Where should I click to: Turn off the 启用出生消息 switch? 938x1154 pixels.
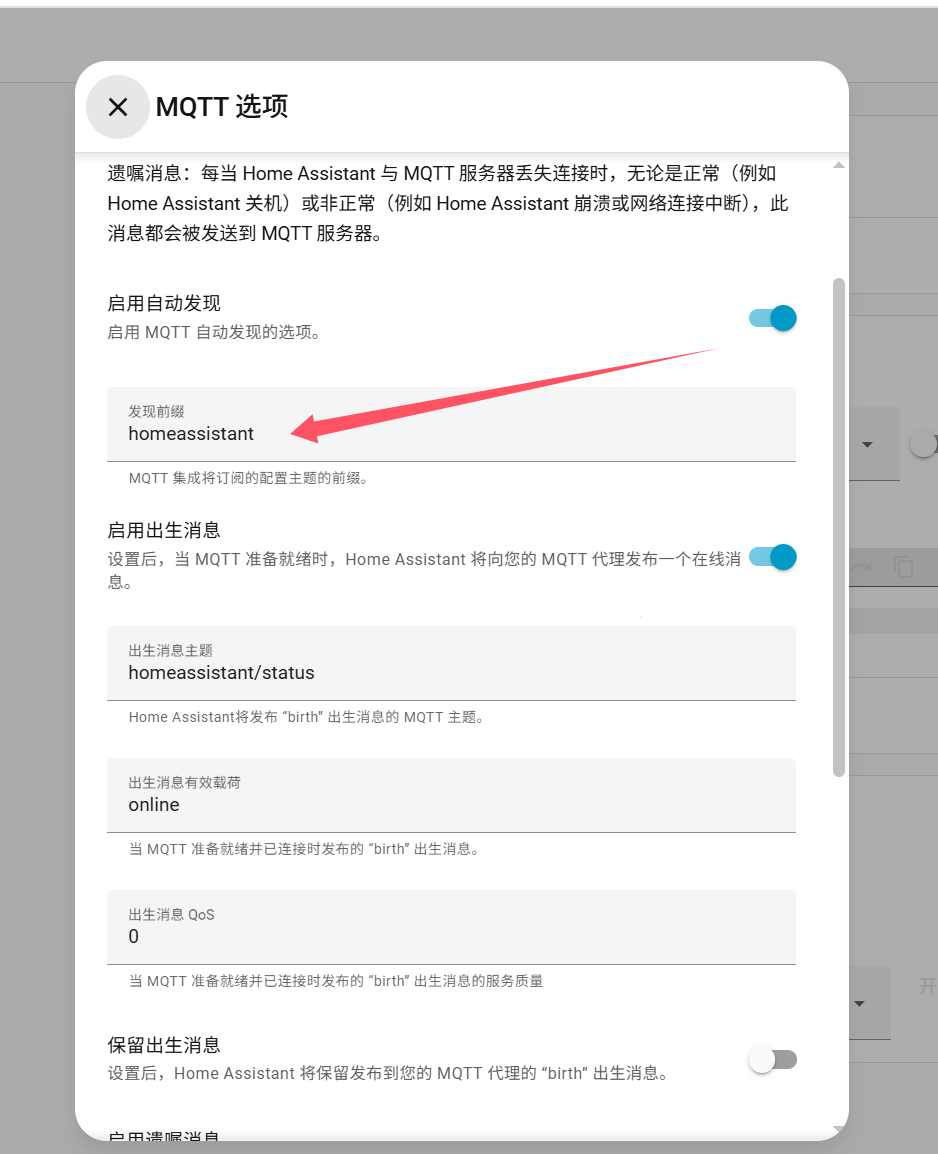pos(772,557)
